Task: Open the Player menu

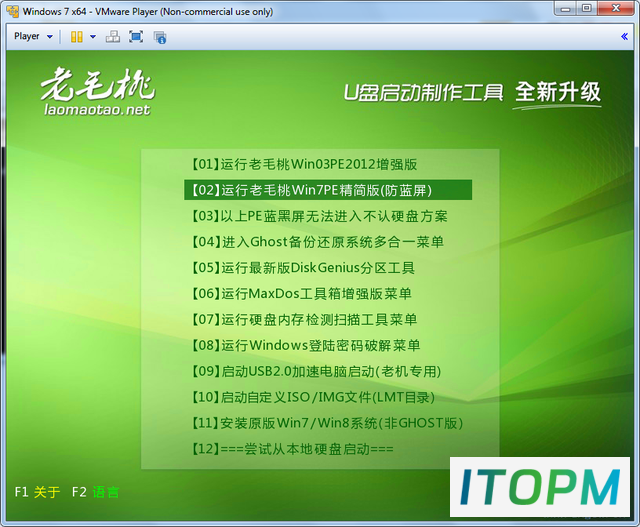Action: point(27,36)
